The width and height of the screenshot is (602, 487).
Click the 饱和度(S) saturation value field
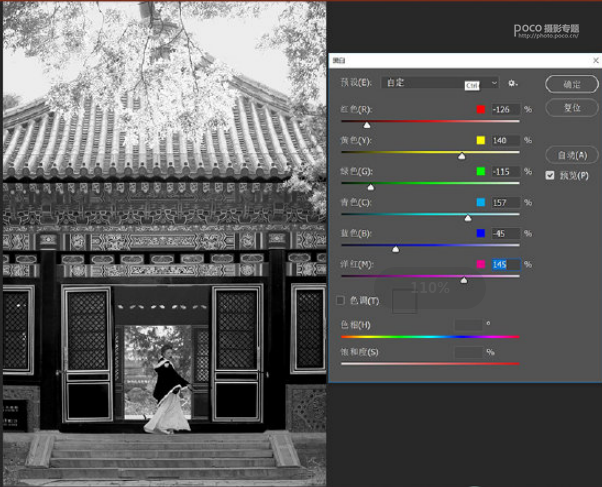coord(468,352)
